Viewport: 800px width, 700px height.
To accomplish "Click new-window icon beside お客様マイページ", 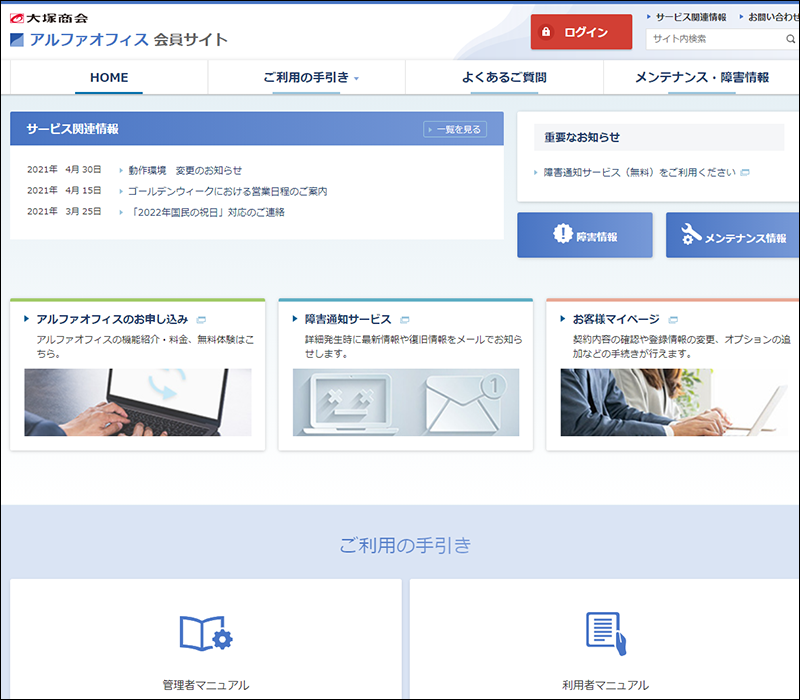I will coord(673,320).
